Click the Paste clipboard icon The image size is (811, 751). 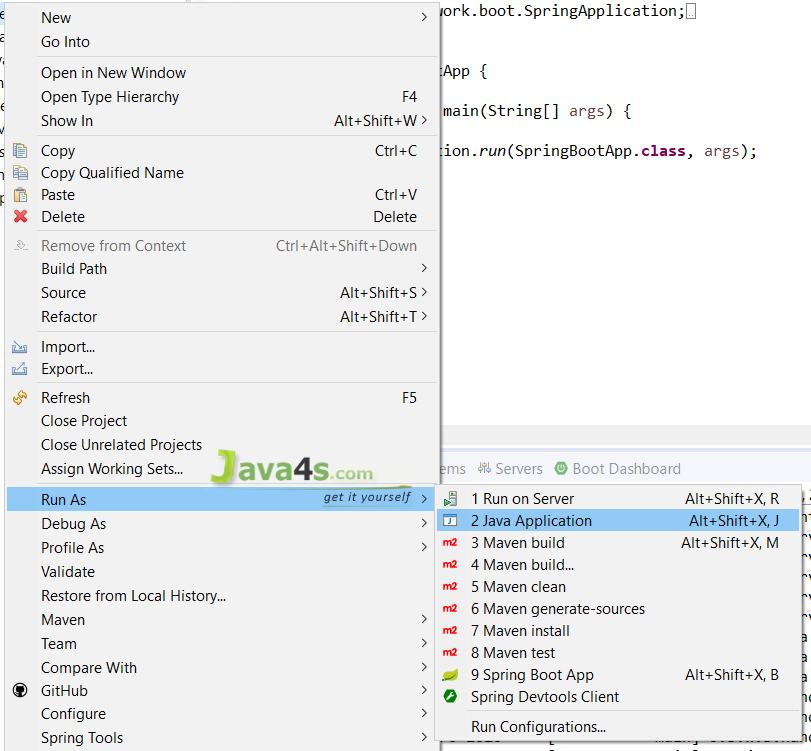click(x=20, y=195)
